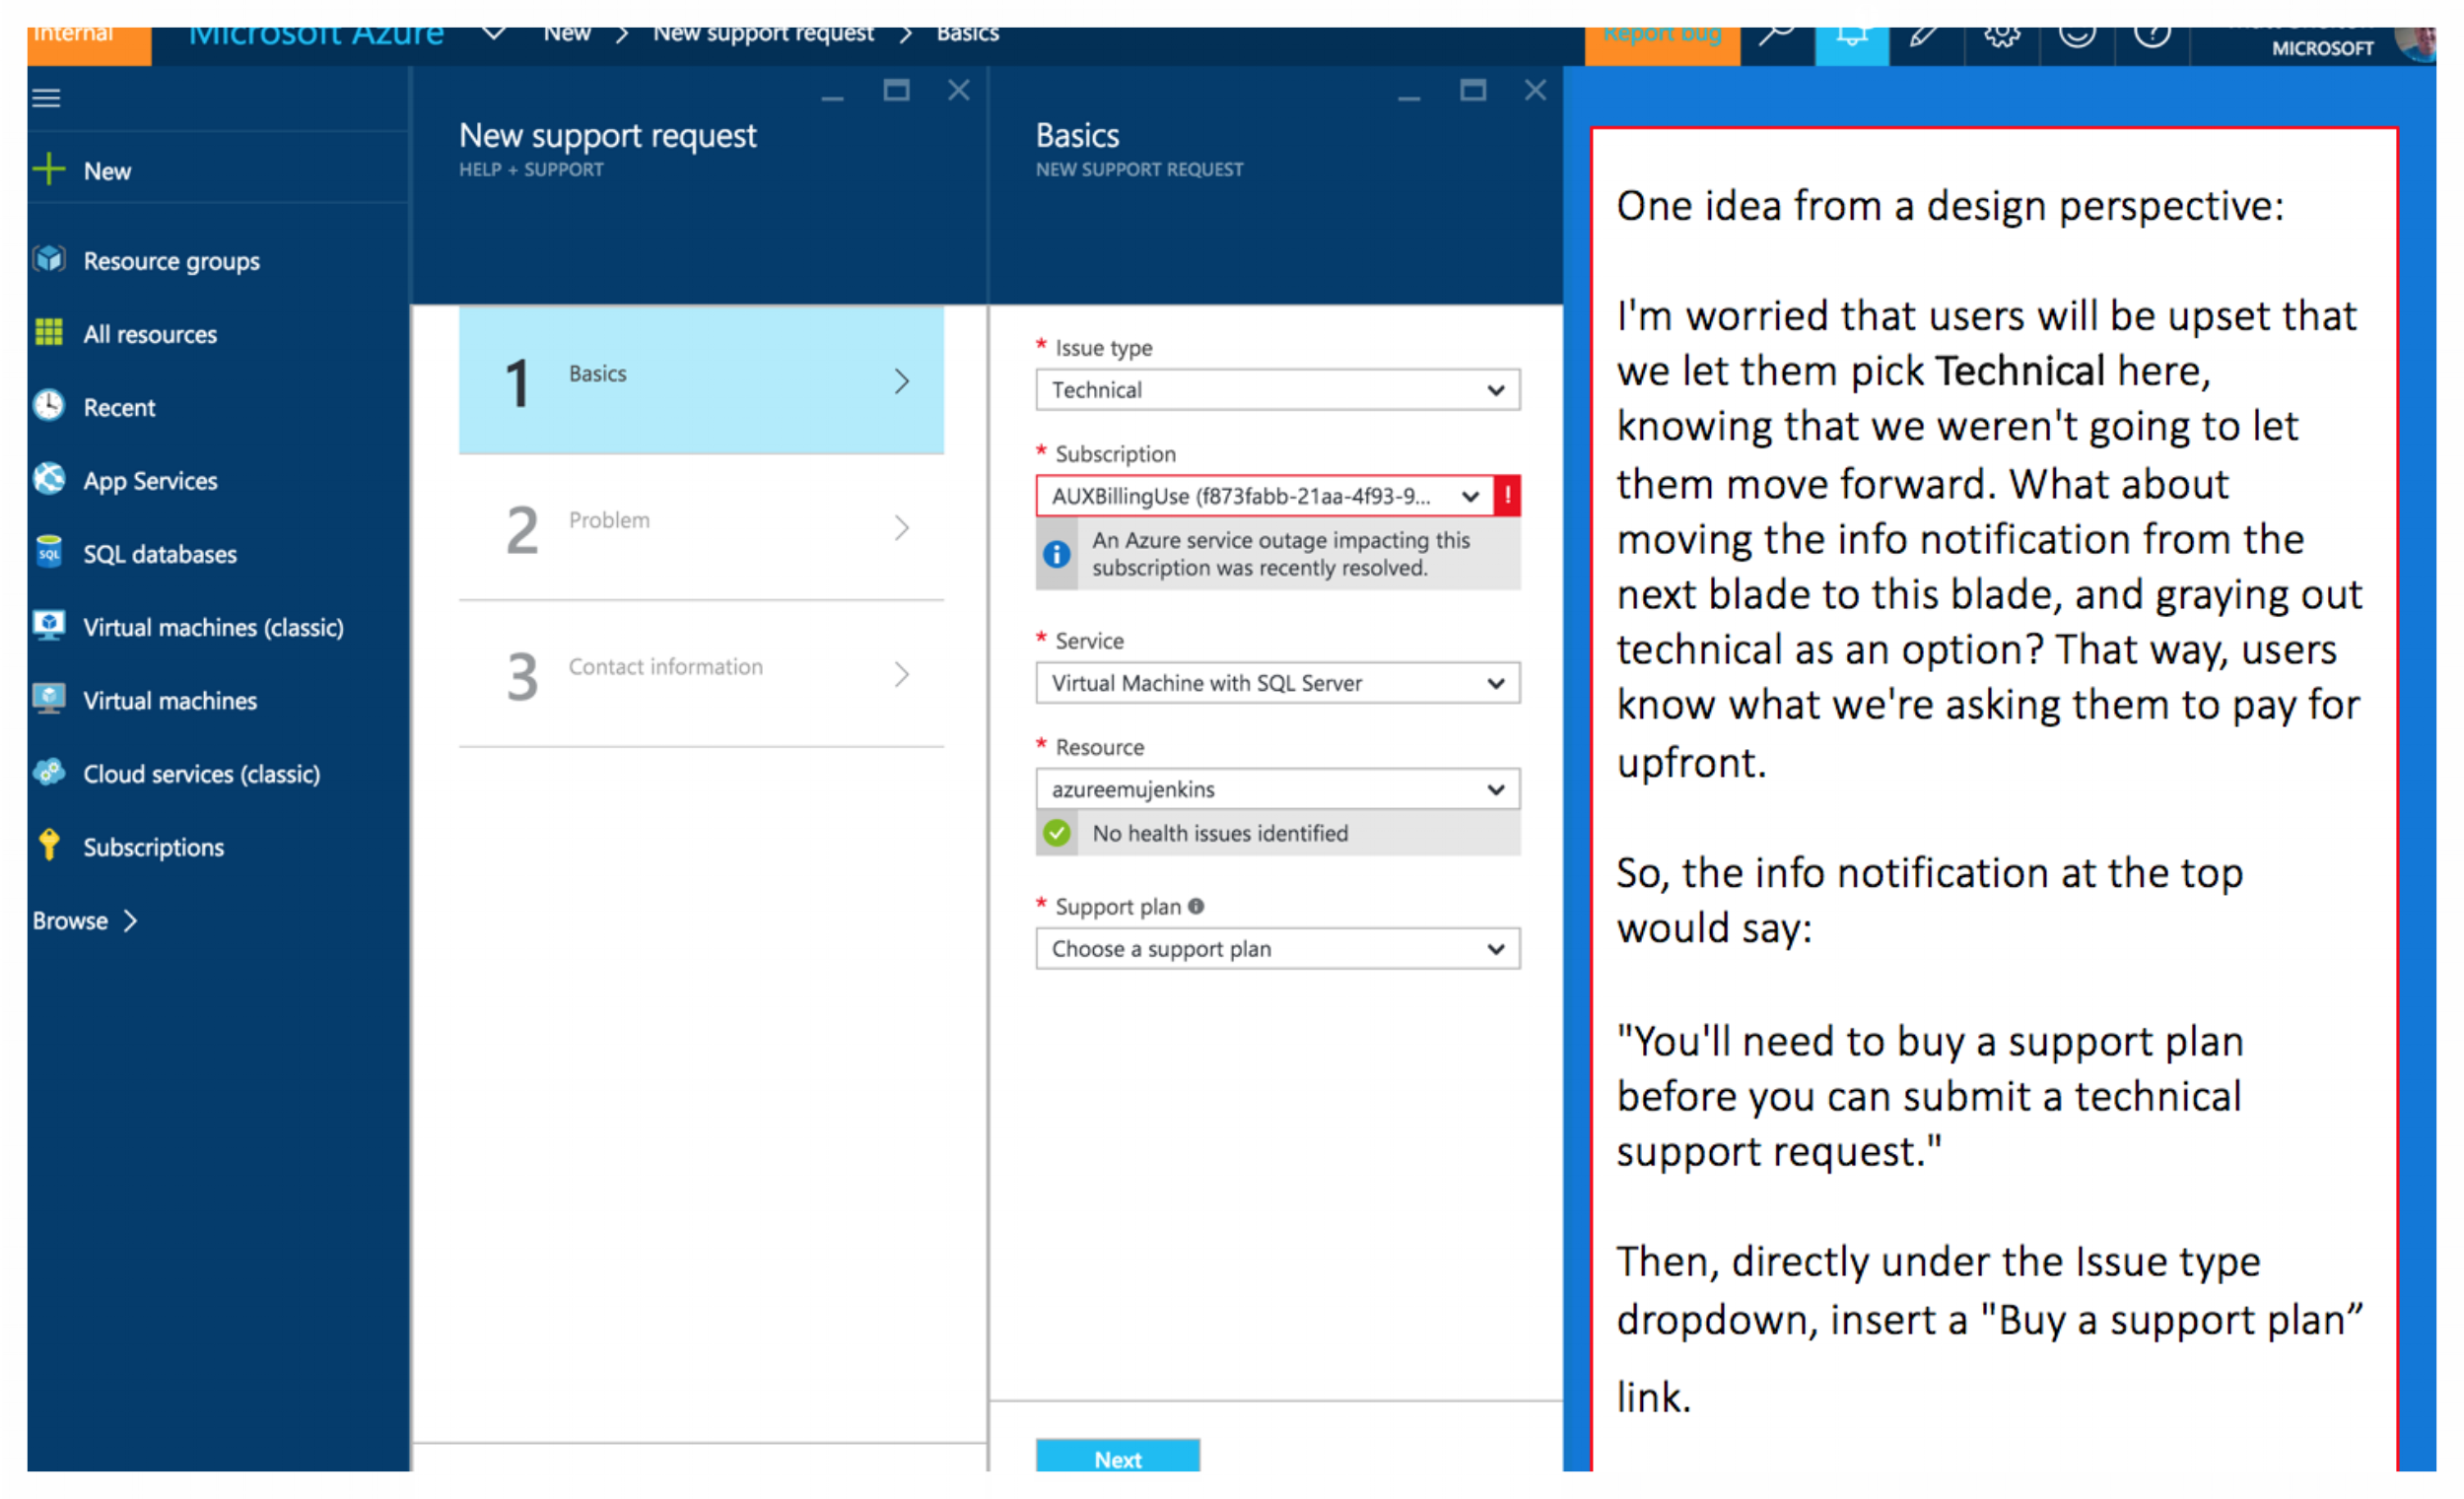Viewport: 2464px width, 1499px height.
Task: Open the Subscription dropdown
Action: coord(1264,496)
